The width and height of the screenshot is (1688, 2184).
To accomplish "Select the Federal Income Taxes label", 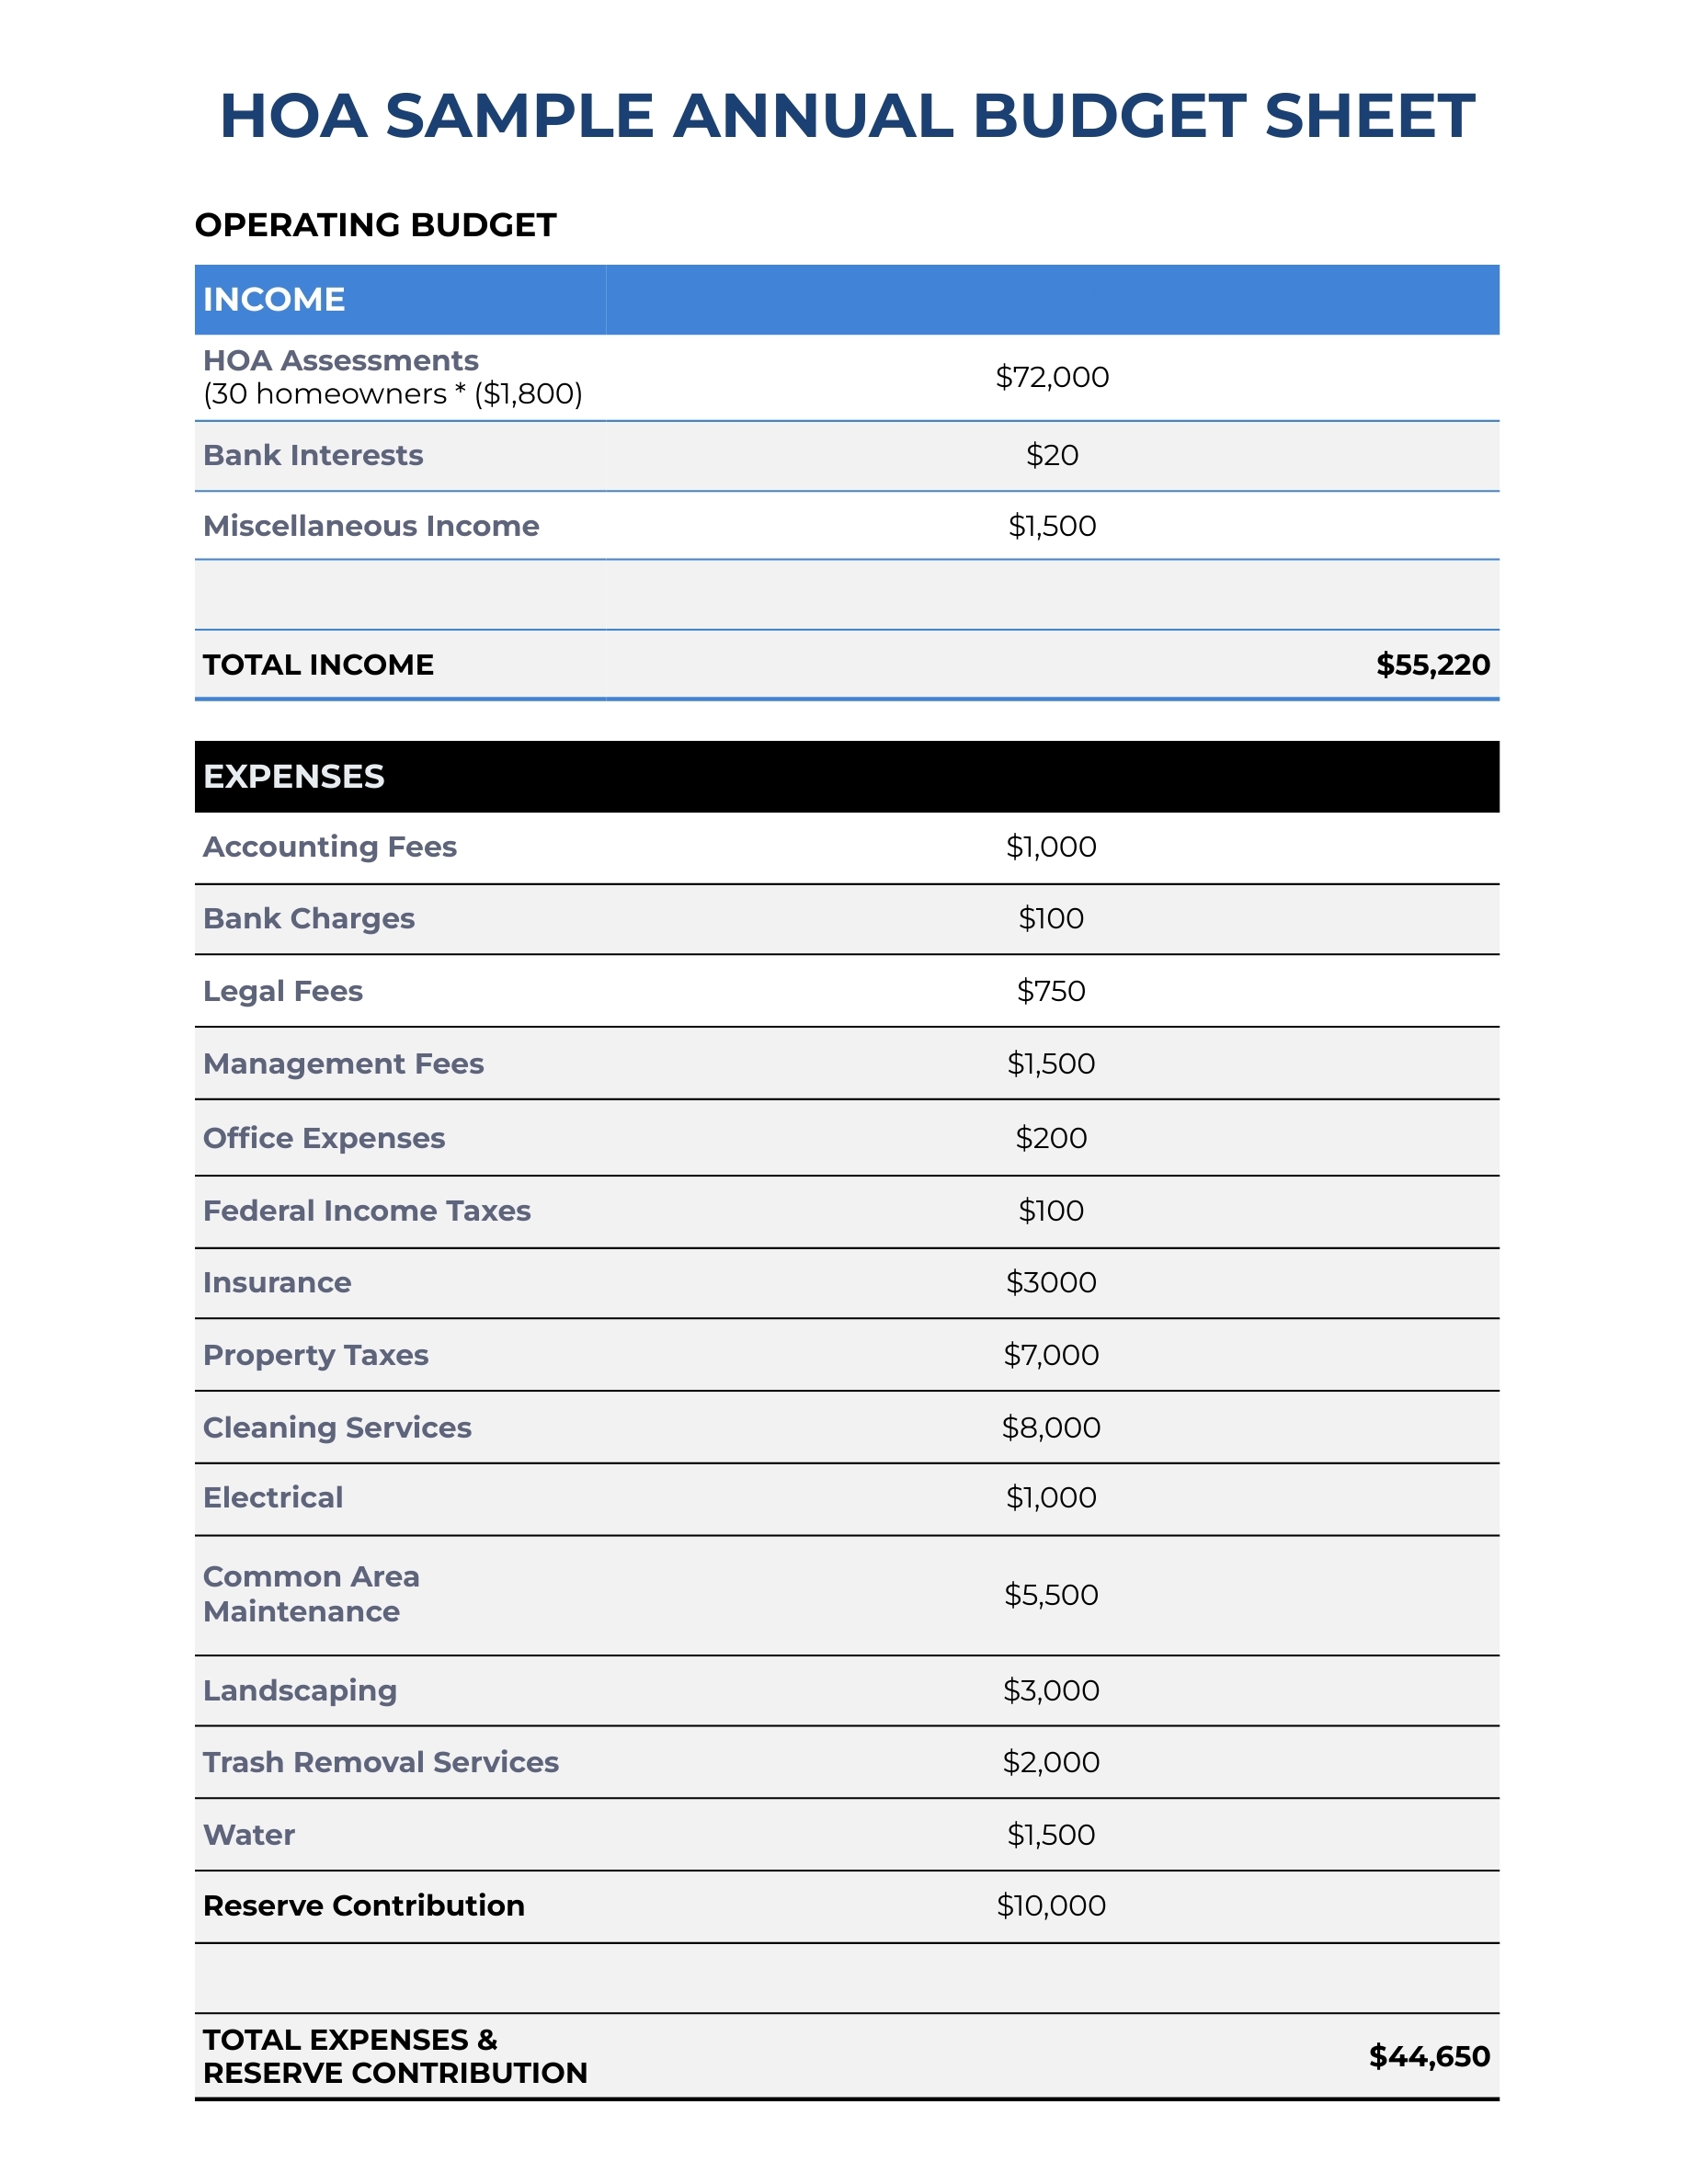I will 367,1211.
